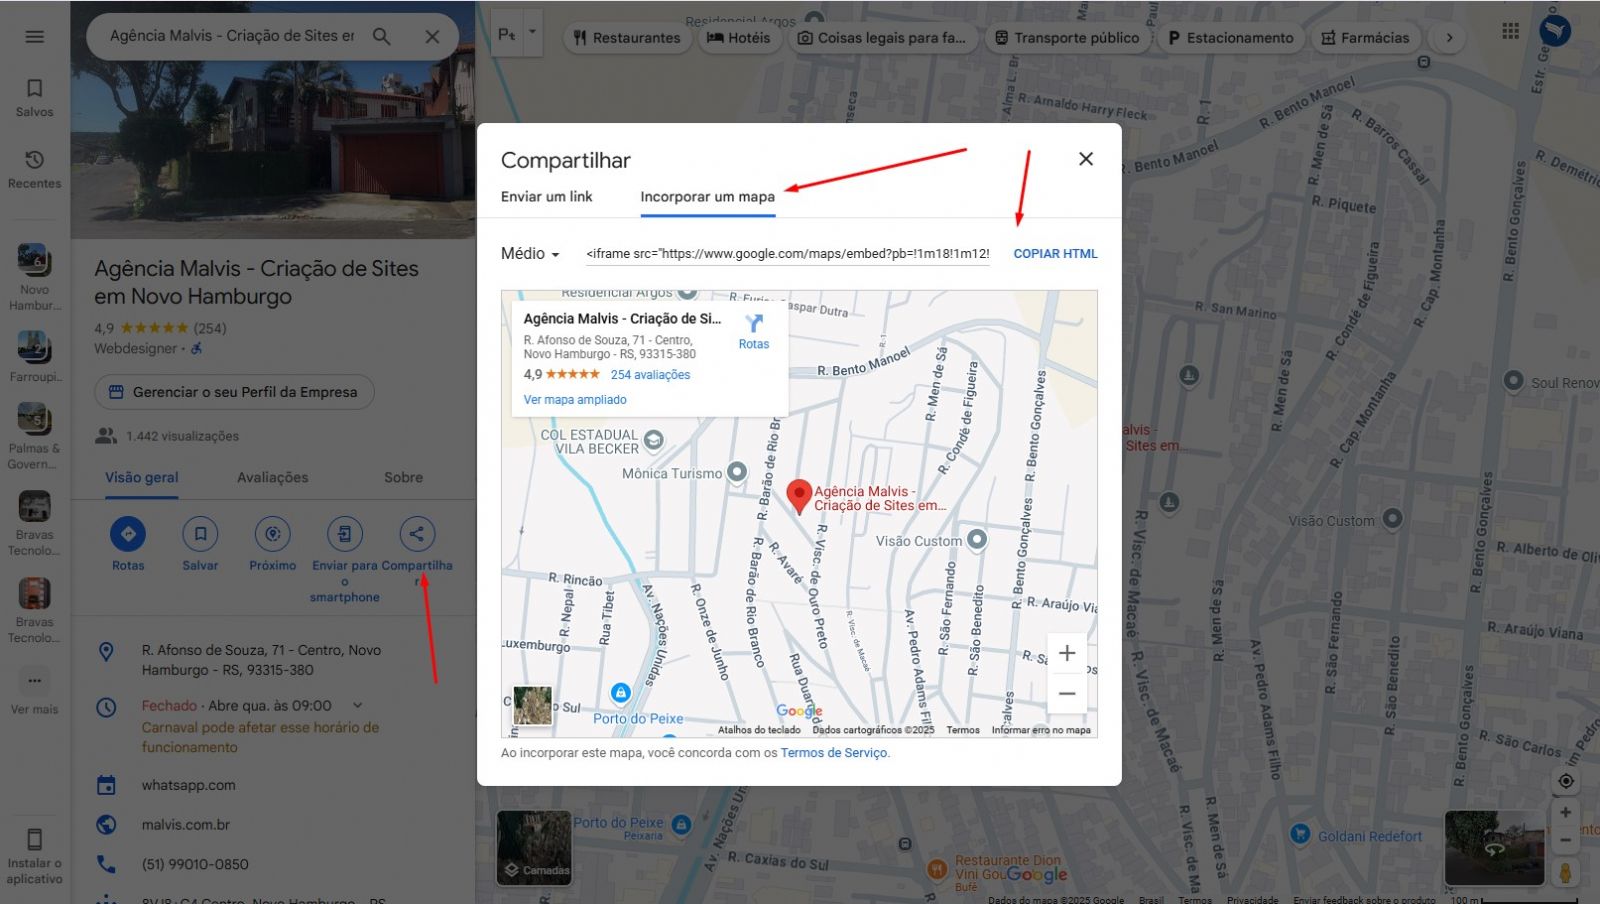
Task: Click whatsapp.com appointment link
Action: (188, 786)
